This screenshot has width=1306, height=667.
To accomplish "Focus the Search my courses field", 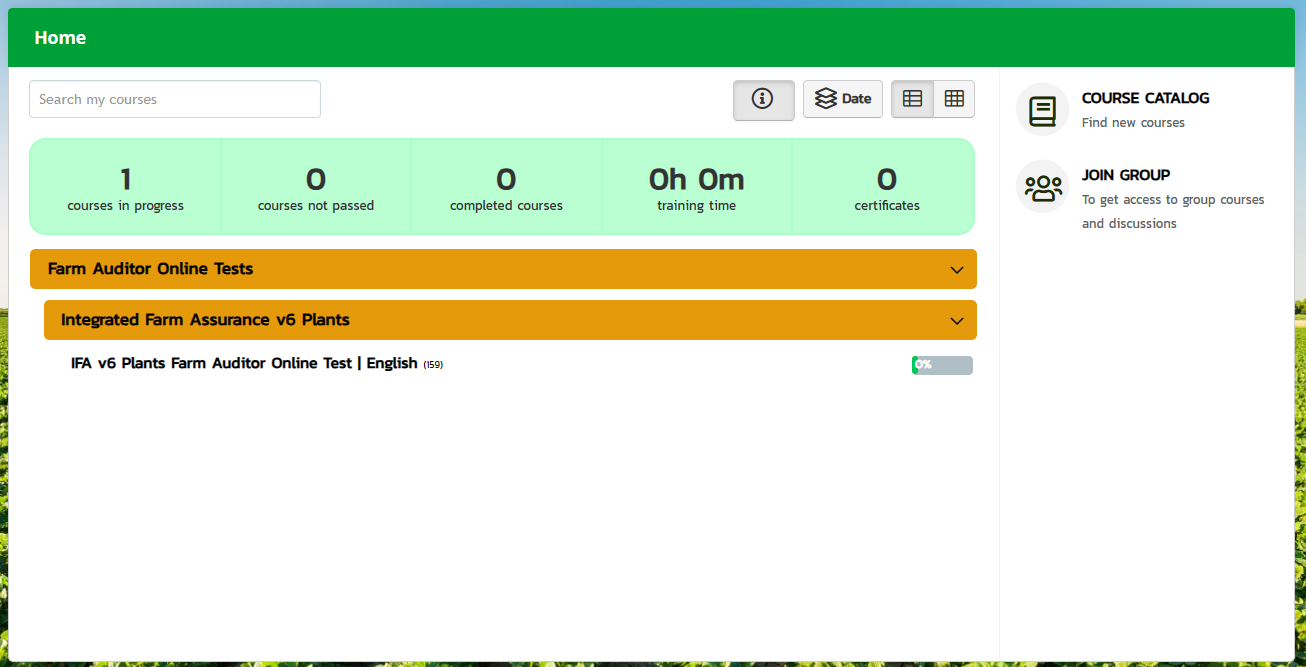I will (x=175, y=99).
